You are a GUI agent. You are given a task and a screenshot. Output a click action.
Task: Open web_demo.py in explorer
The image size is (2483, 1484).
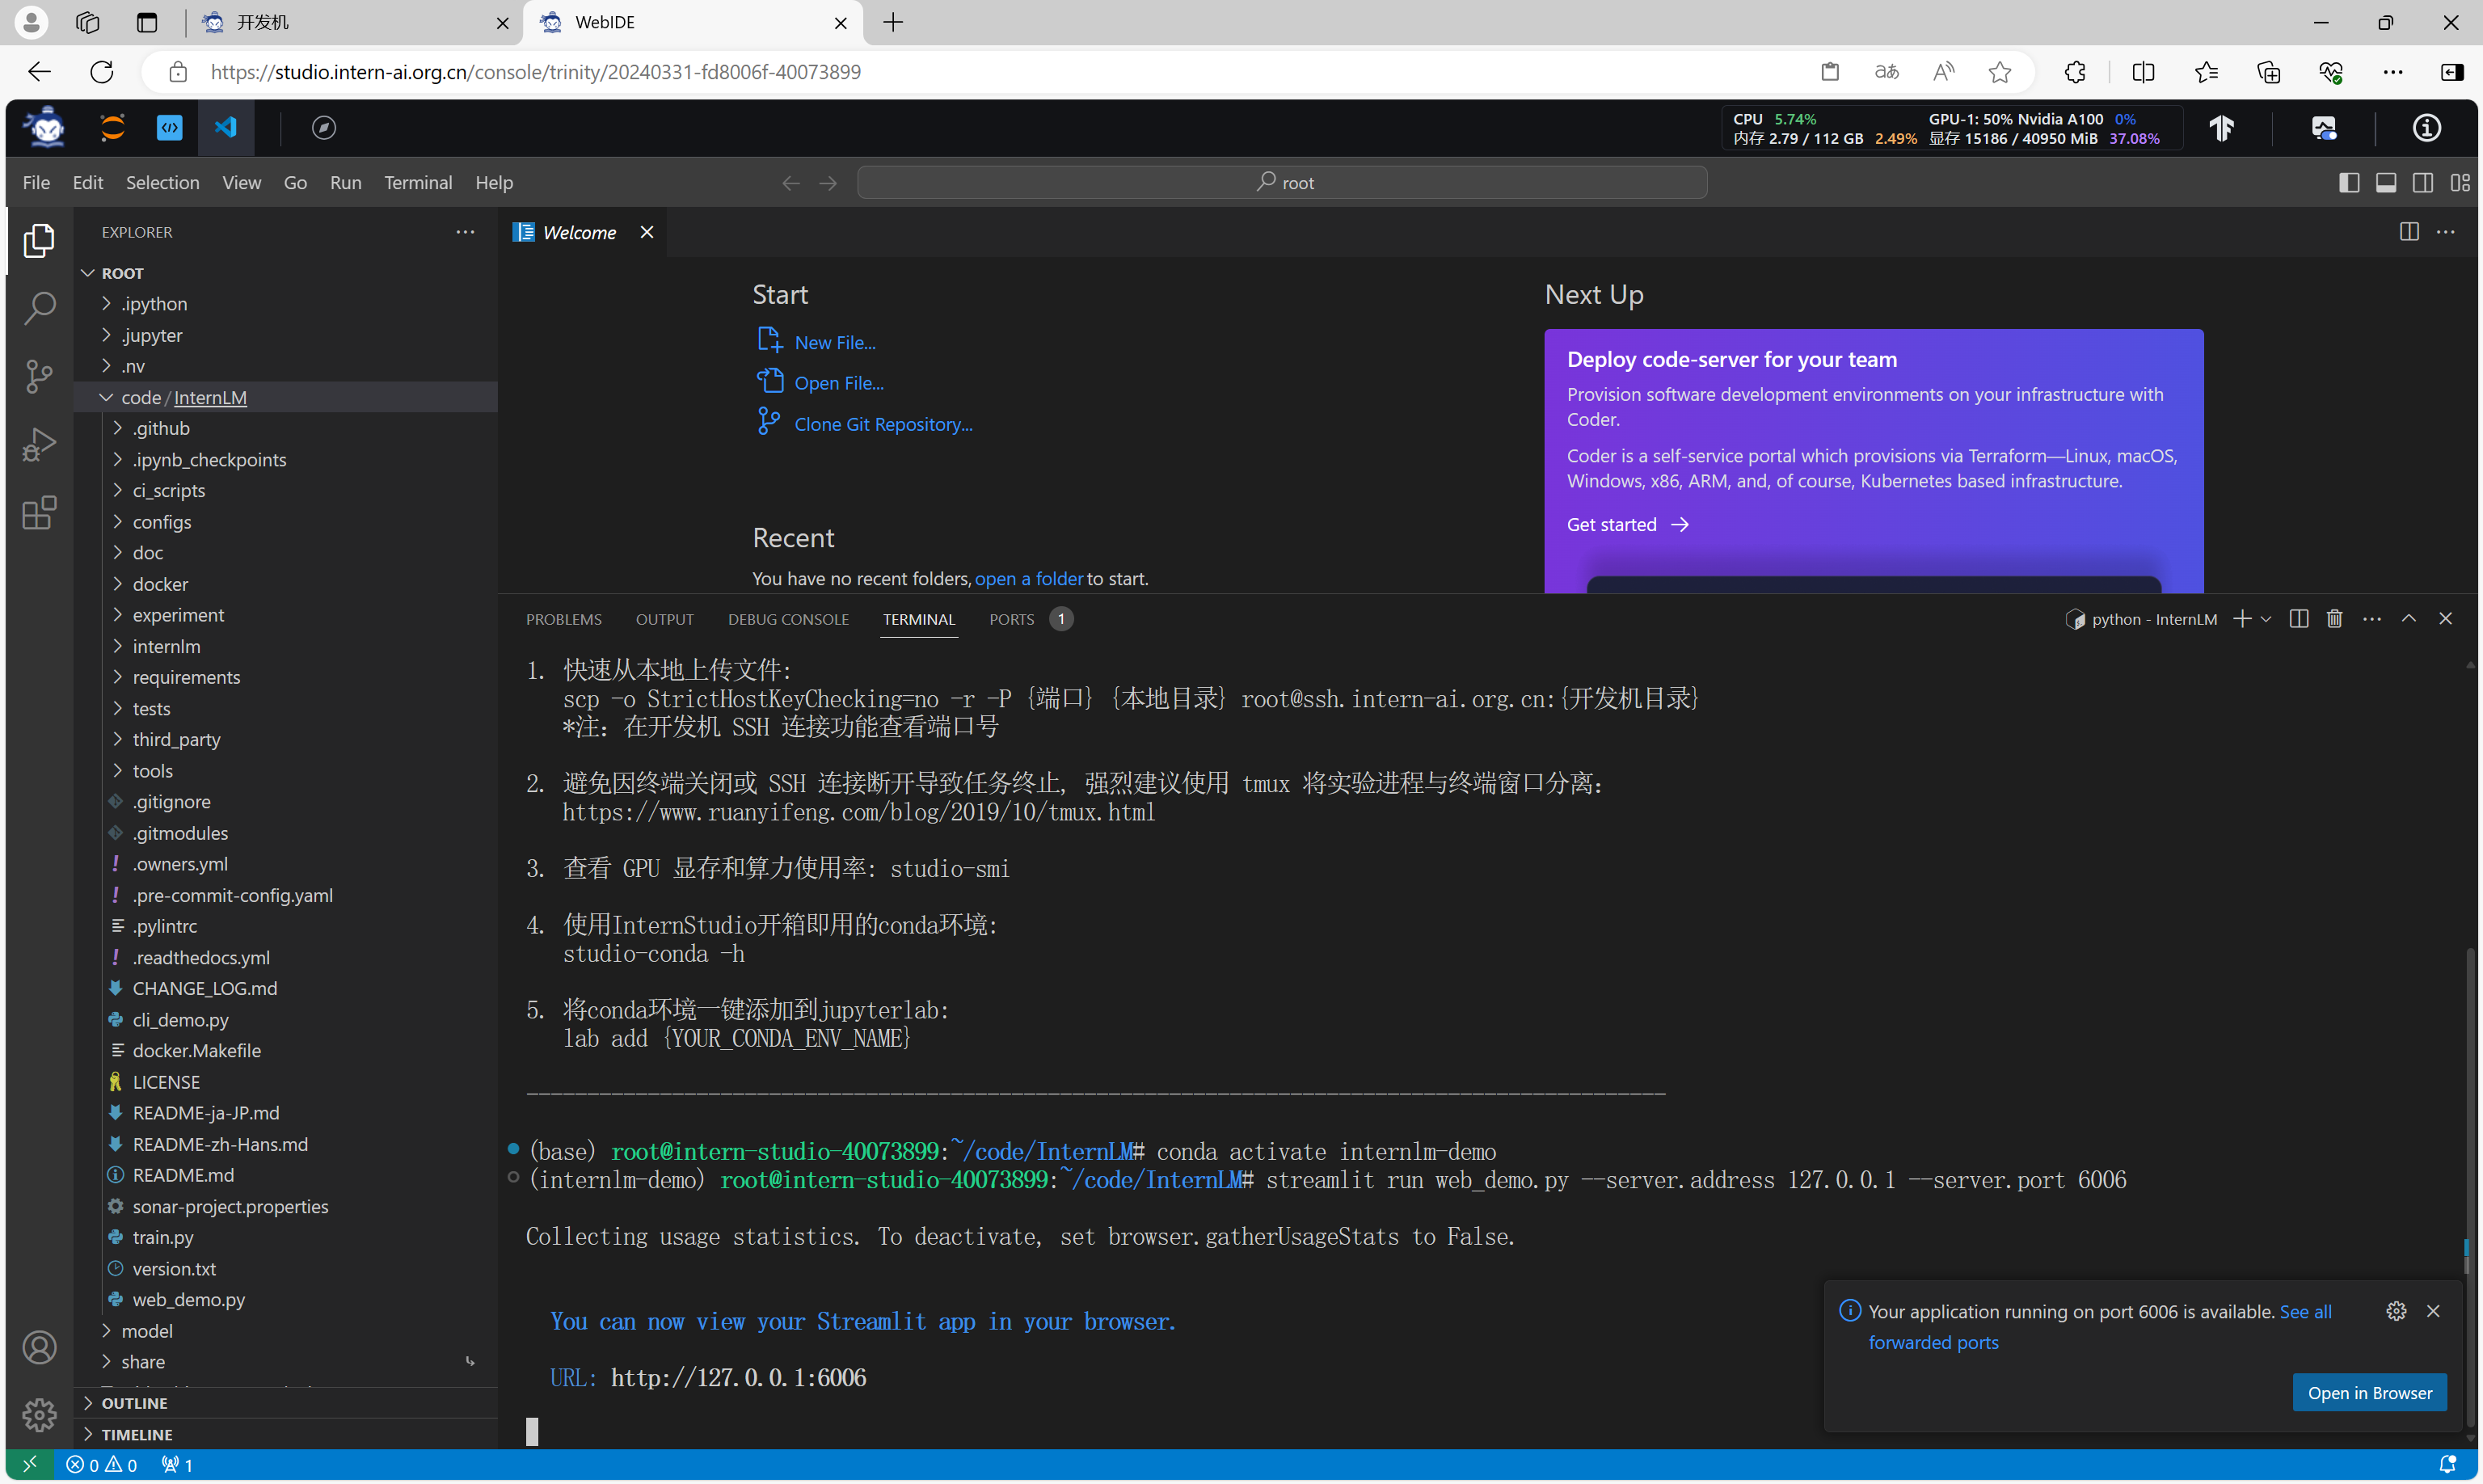286,1299
